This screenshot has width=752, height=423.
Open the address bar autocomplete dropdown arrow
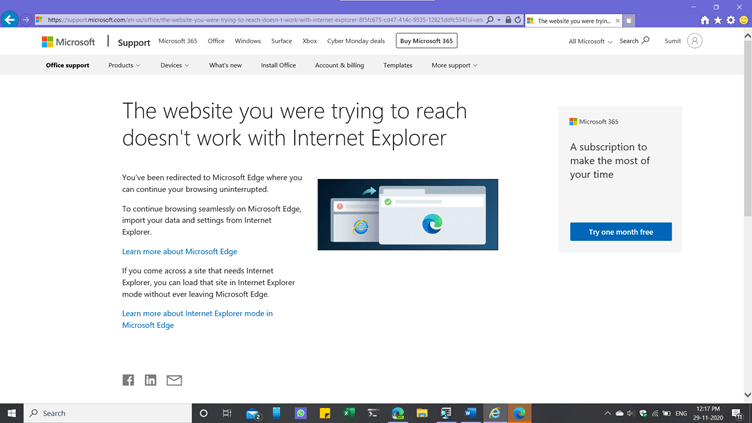pos(499,20)
